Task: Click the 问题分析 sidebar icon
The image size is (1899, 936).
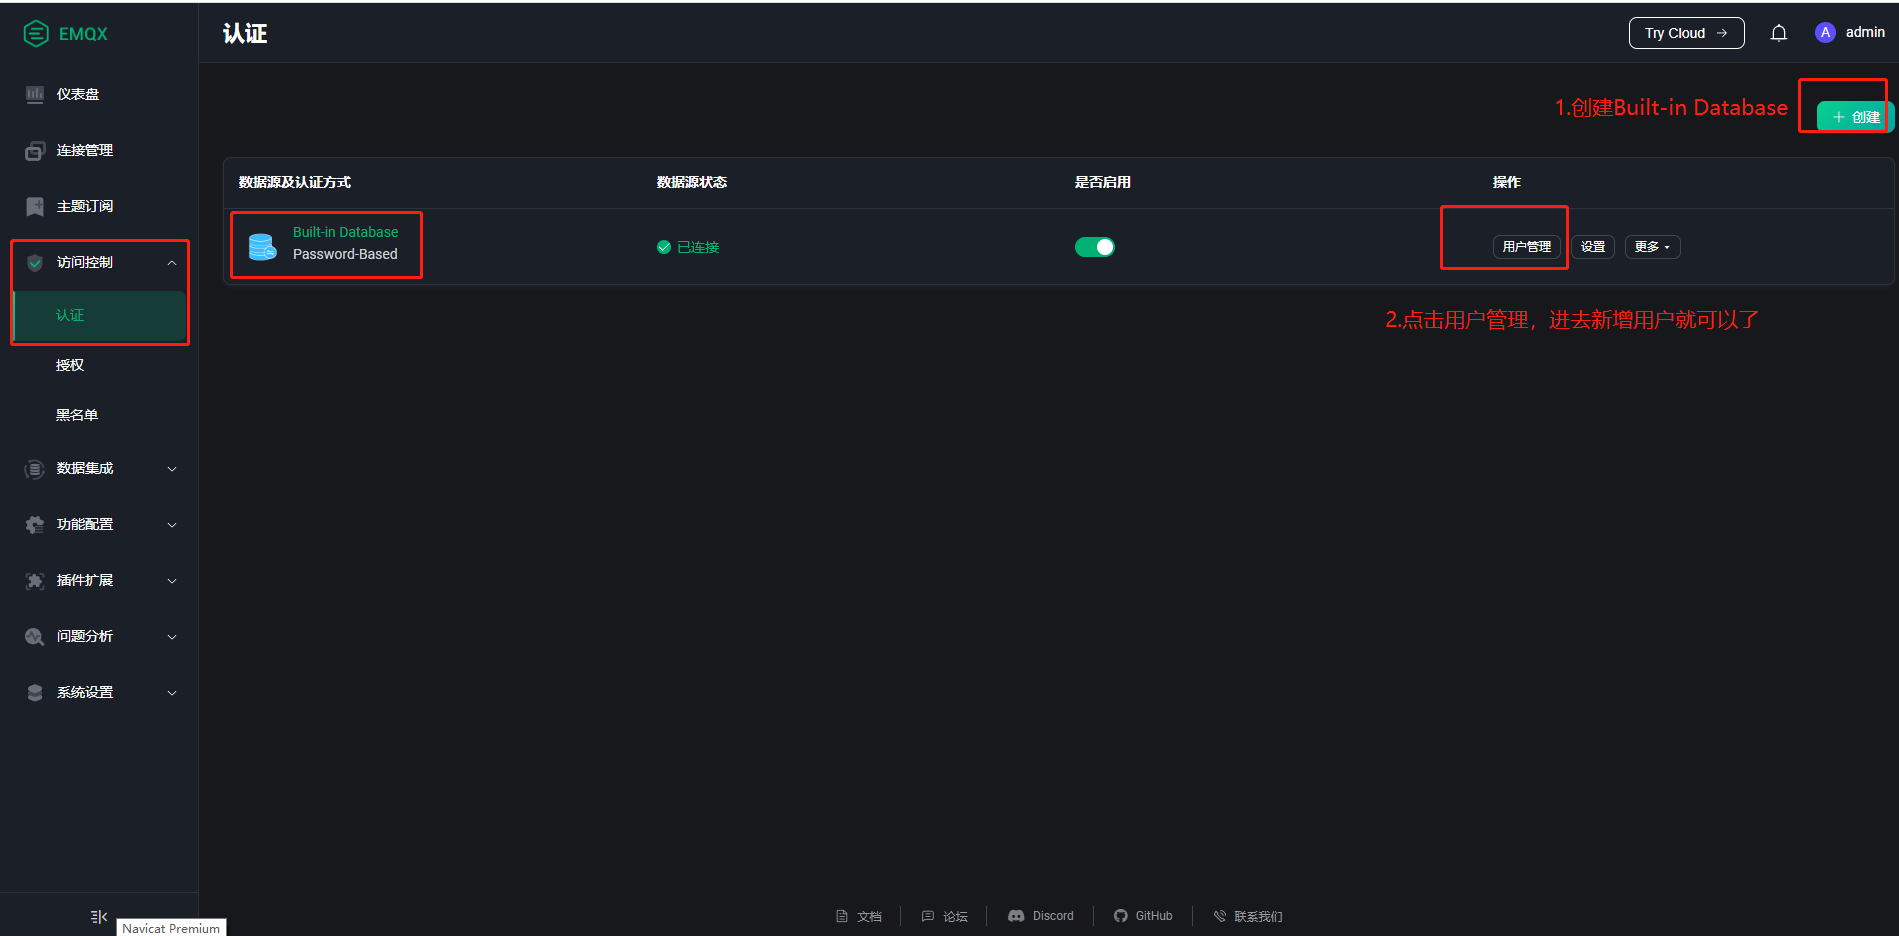Action: 35,636
